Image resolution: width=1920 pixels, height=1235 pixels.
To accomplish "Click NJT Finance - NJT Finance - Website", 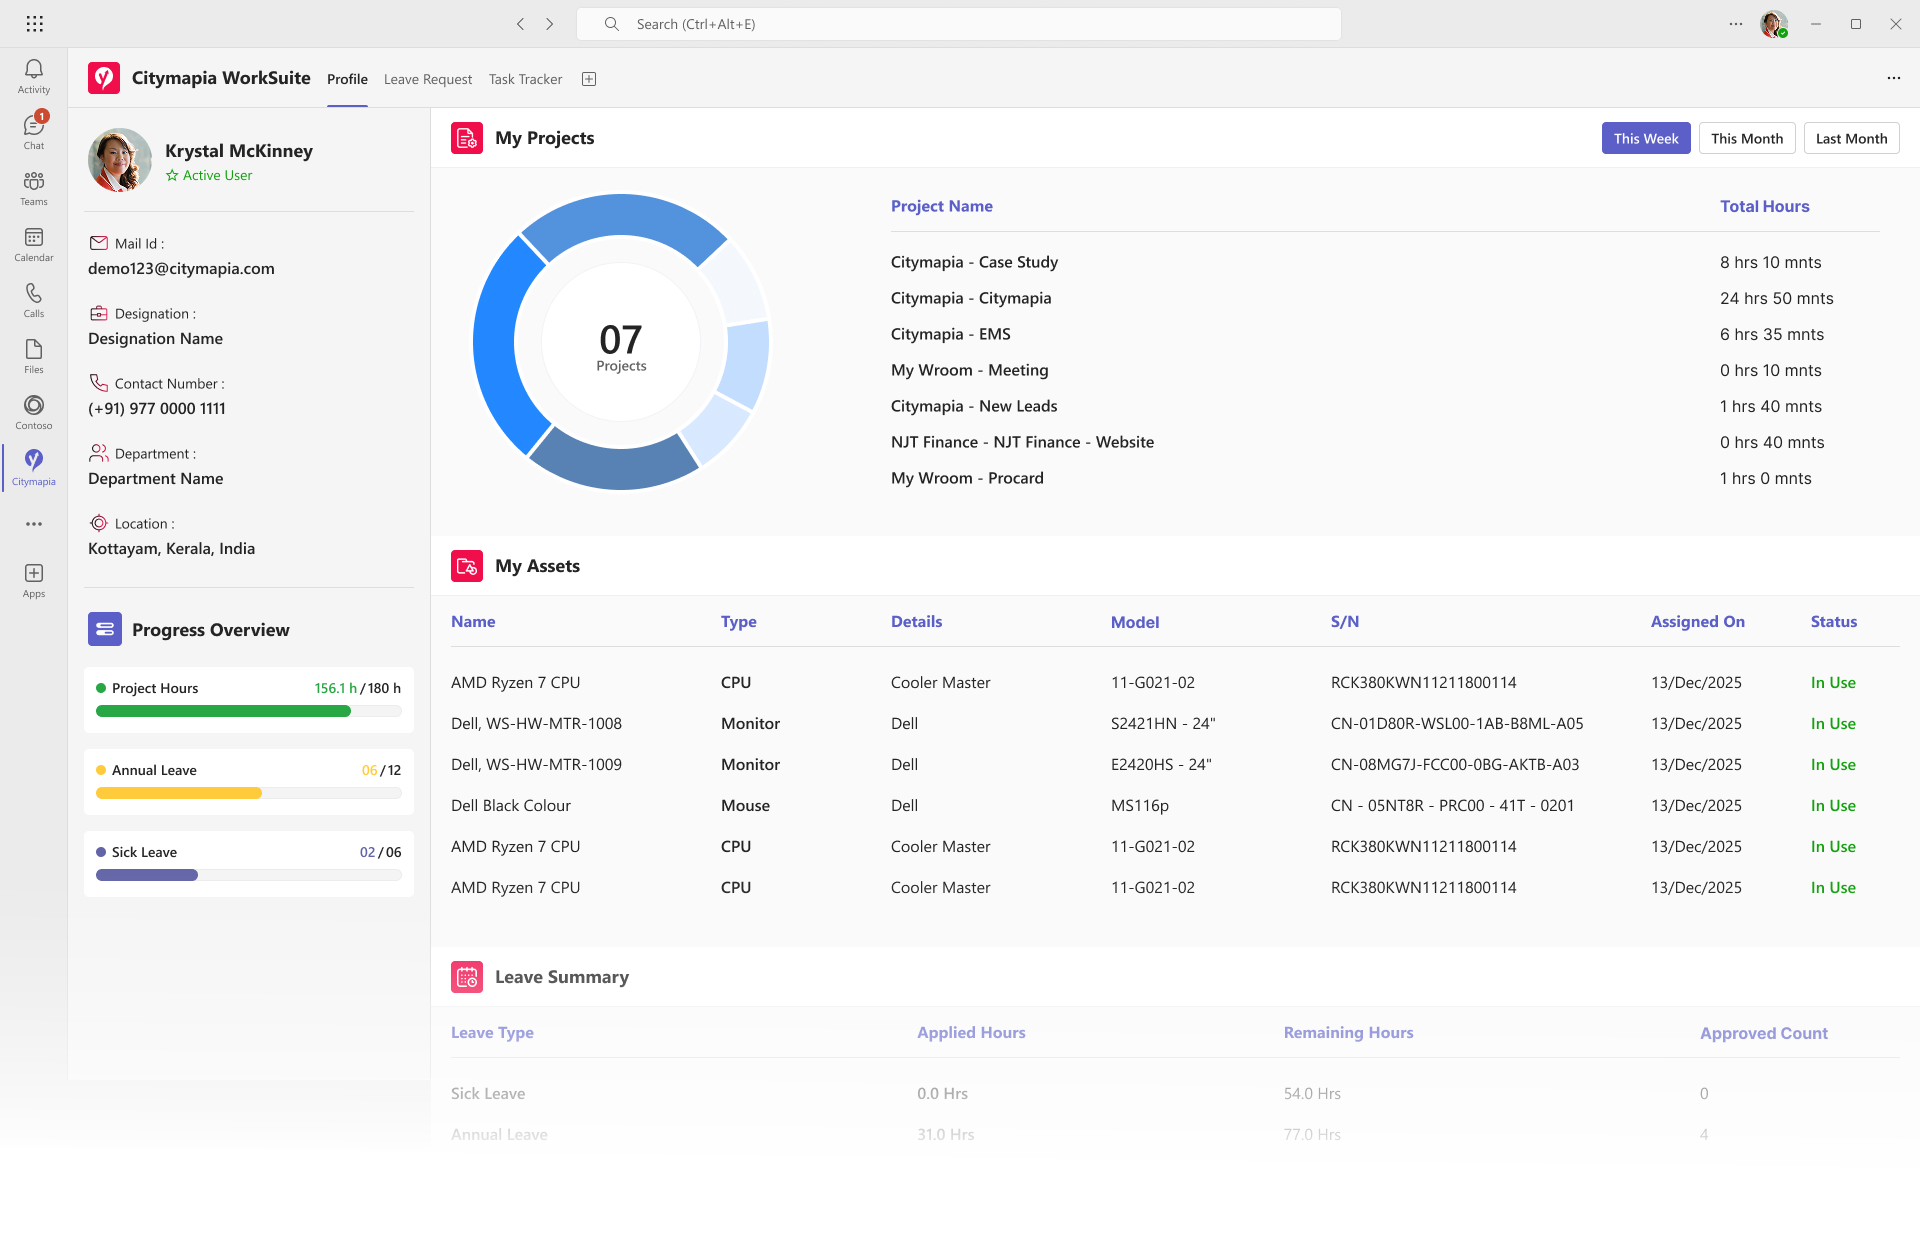I will [x=1022, y=442].
